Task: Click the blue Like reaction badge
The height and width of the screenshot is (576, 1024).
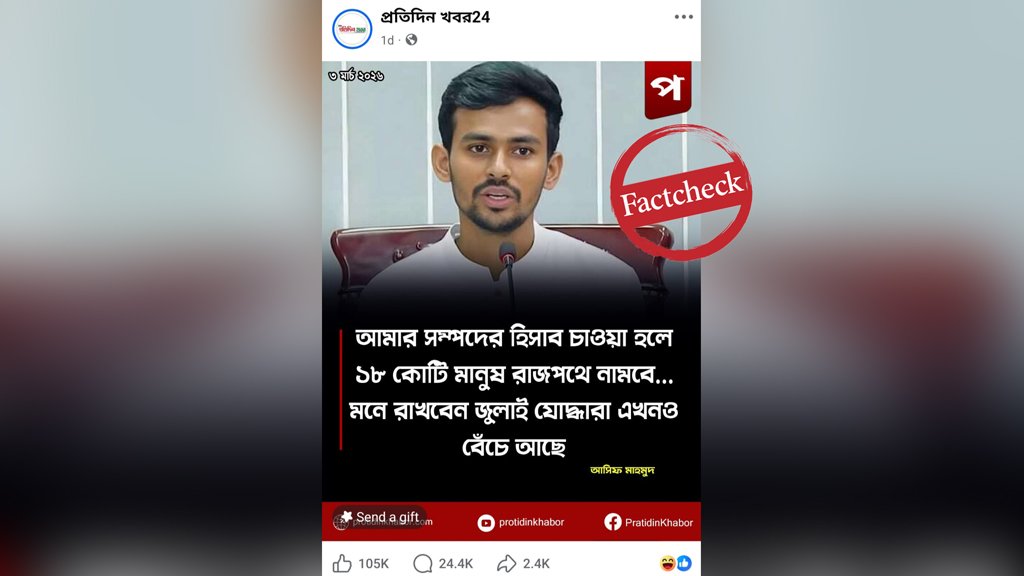Action: [684, 563]
